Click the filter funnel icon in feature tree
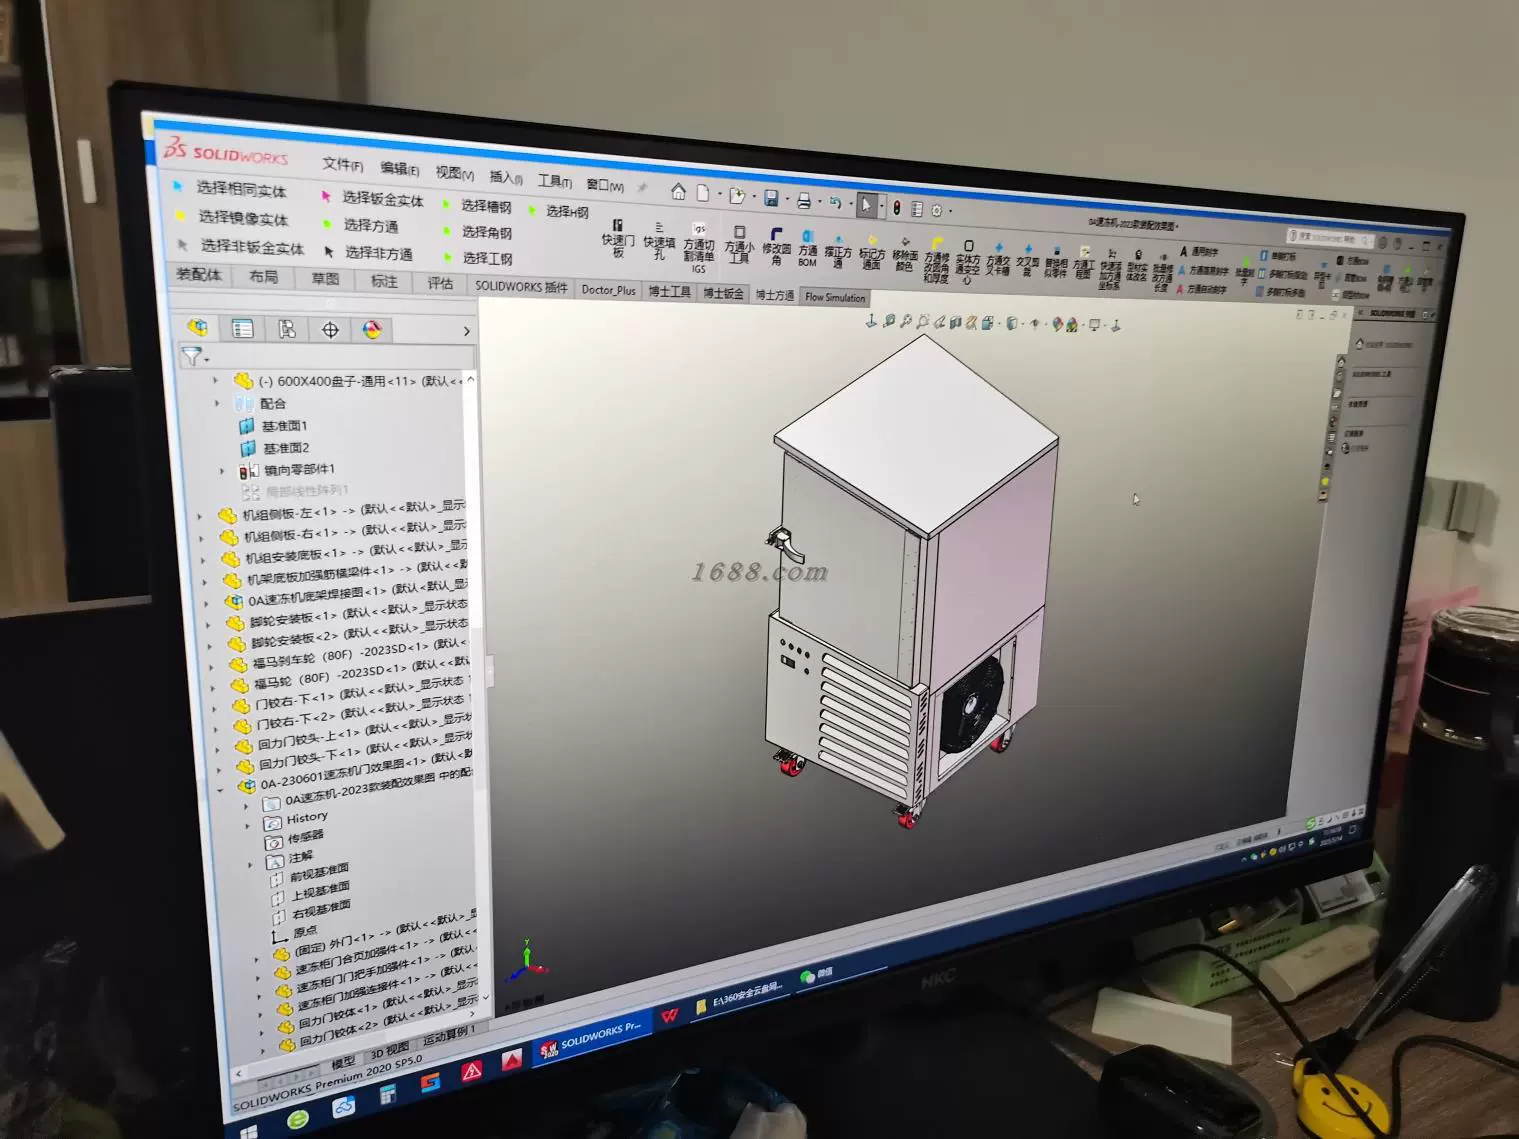Screen dimensions: 1519x1139 [190, 356]
